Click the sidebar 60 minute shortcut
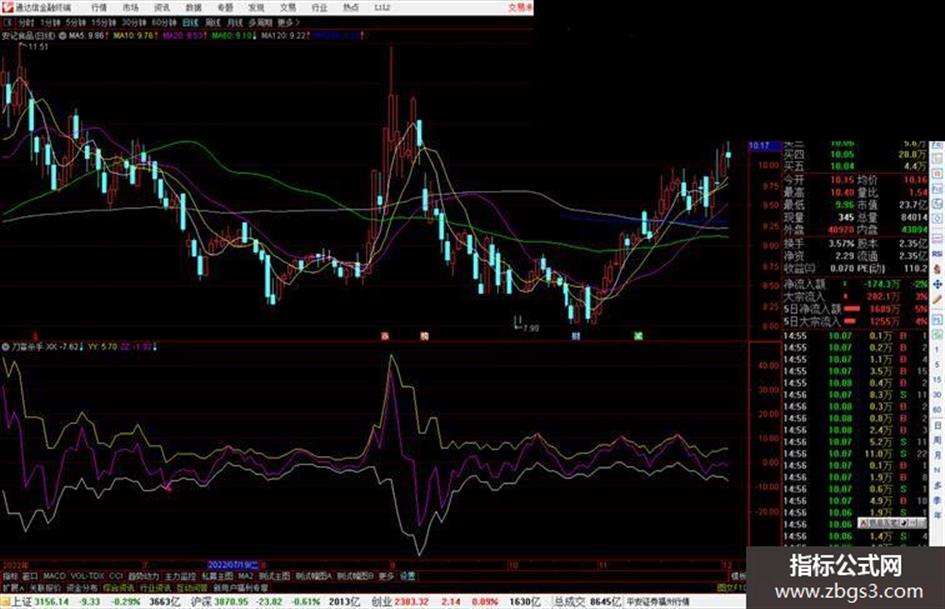Screen dimensions: 945x609 pyautogui.click(x=937, y=410)
